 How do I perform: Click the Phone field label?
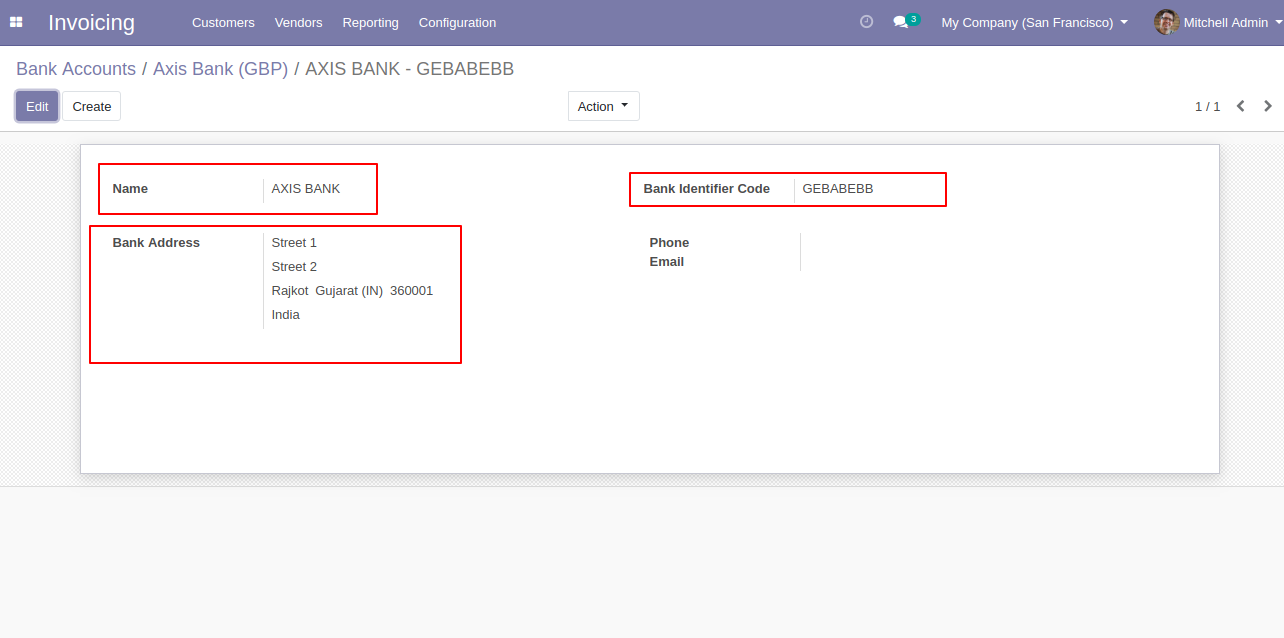click(669, 242)
